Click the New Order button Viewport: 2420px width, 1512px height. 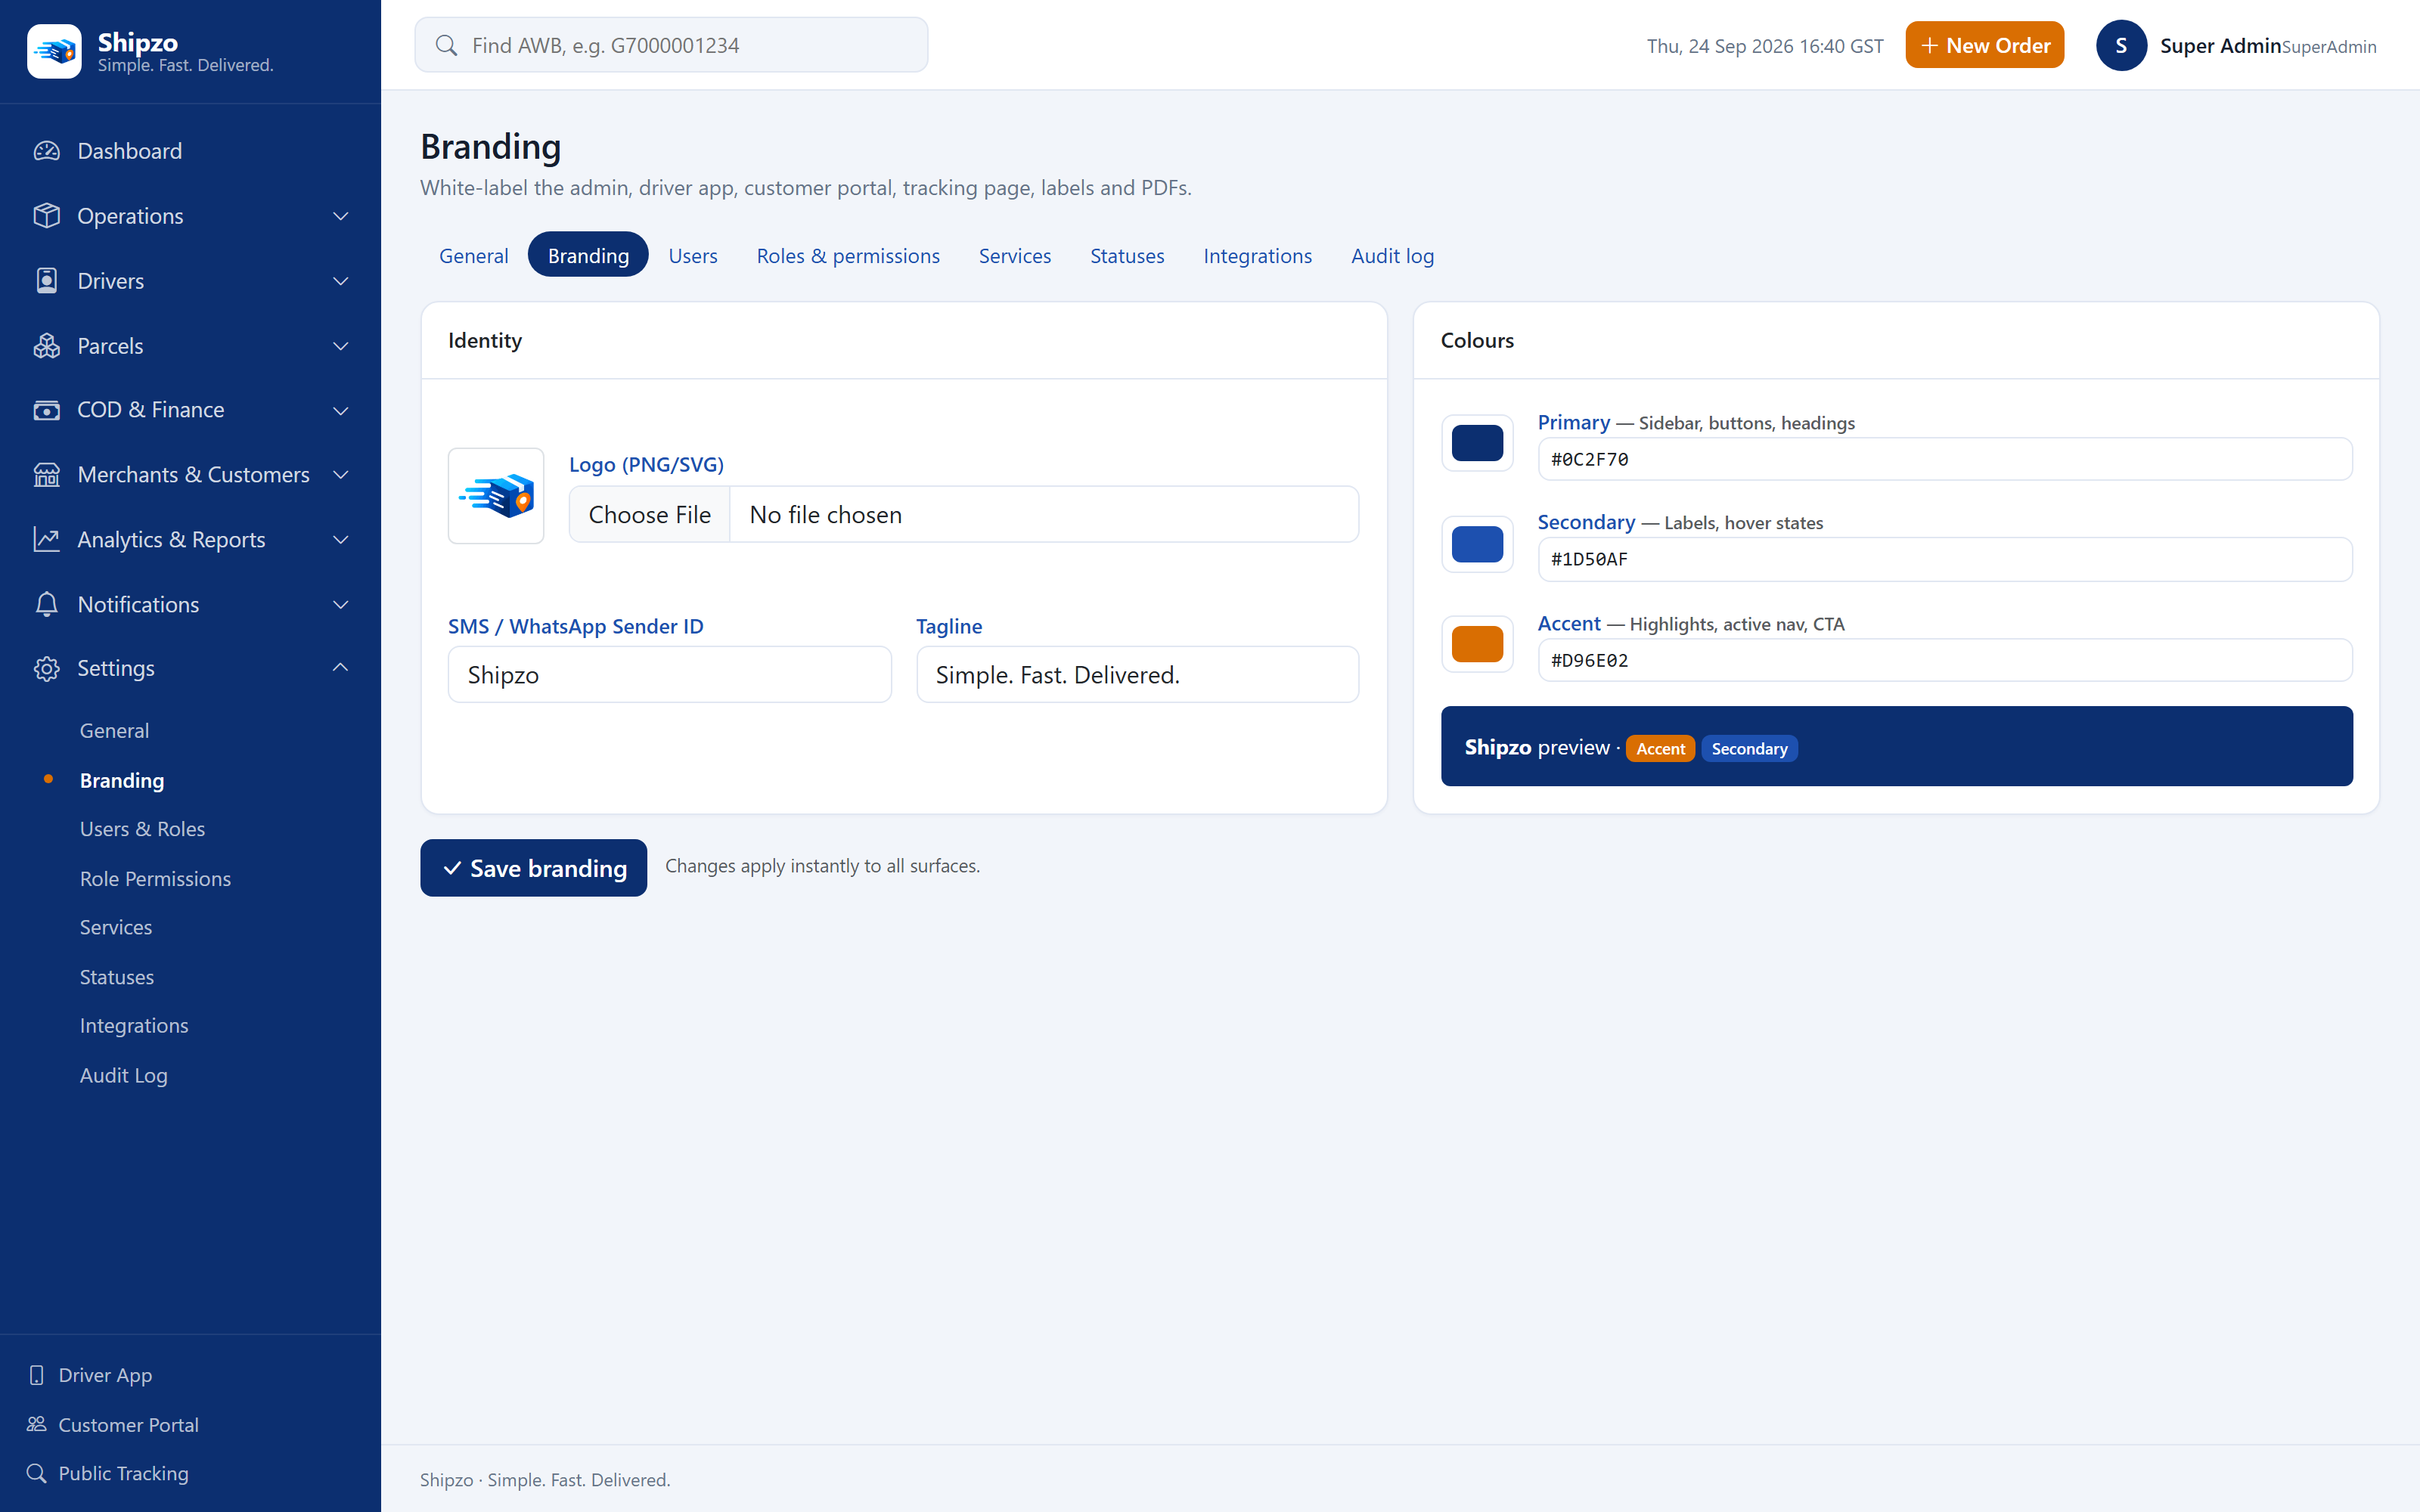click(1984, 45)
